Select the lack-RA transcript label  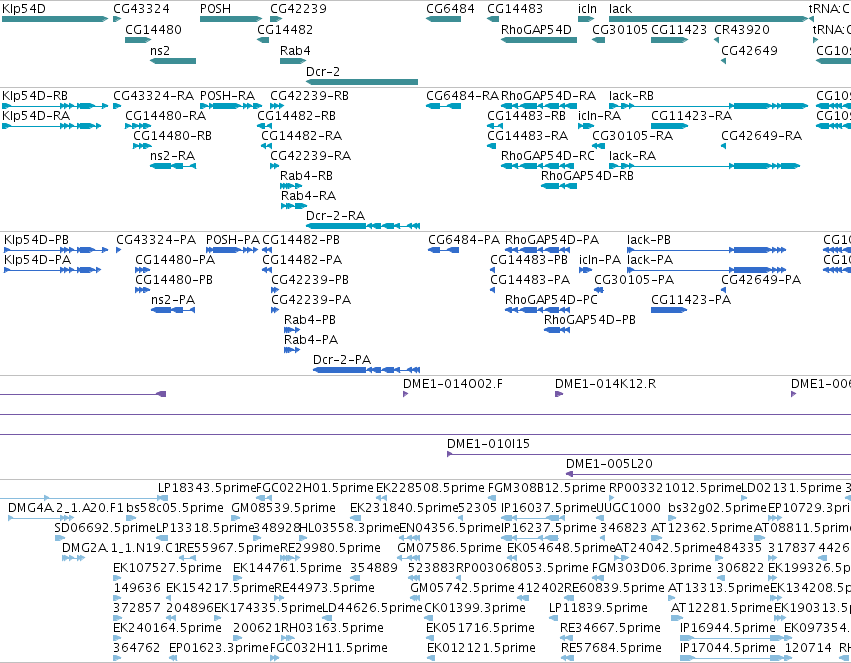(x=633, y=156)
